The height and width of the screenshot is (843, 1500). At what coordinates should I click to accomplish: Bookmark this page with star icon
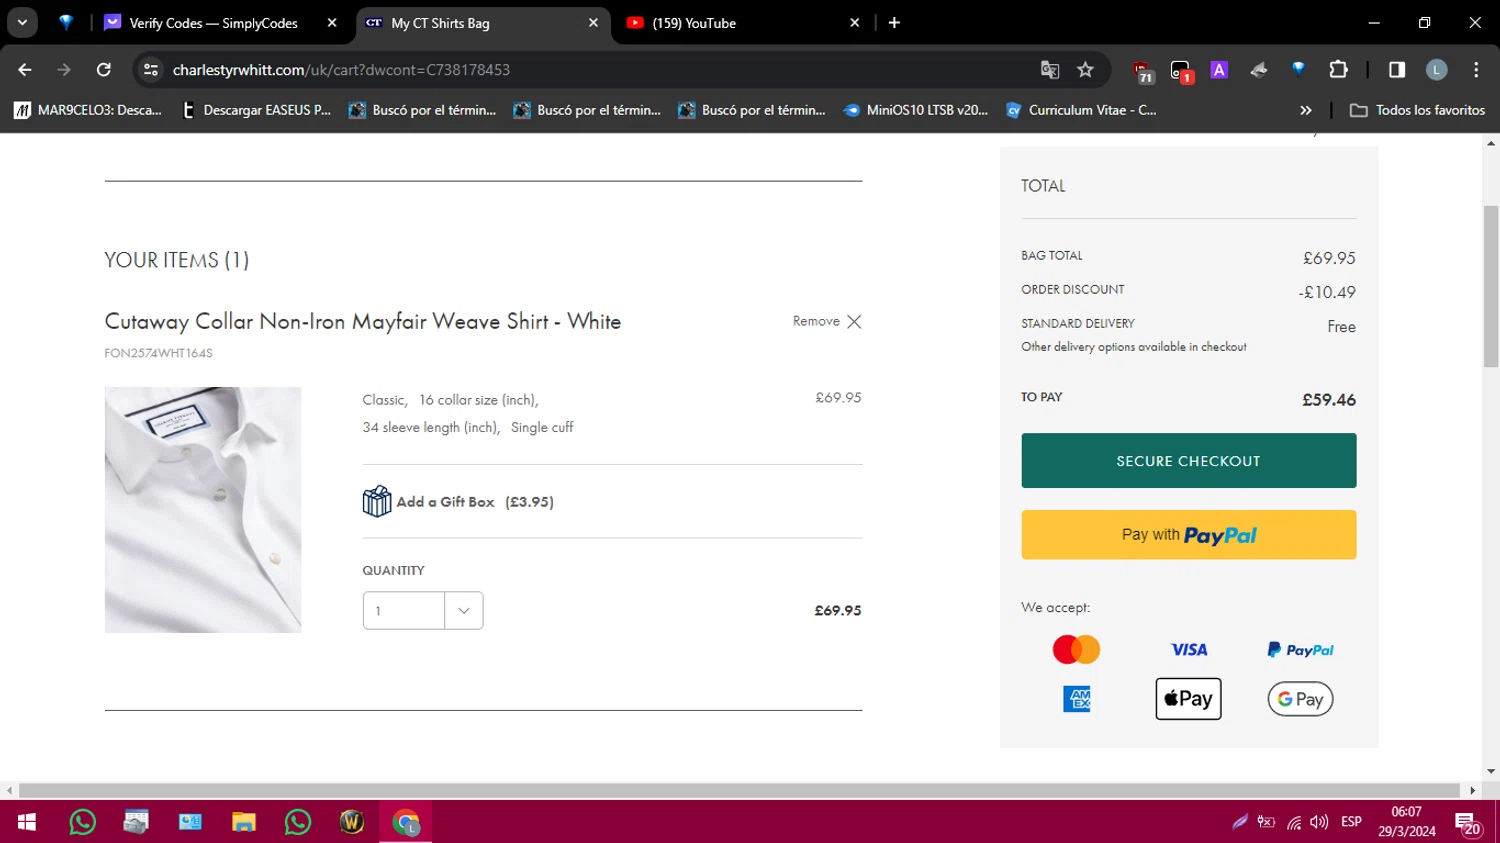click(1085, 70)
